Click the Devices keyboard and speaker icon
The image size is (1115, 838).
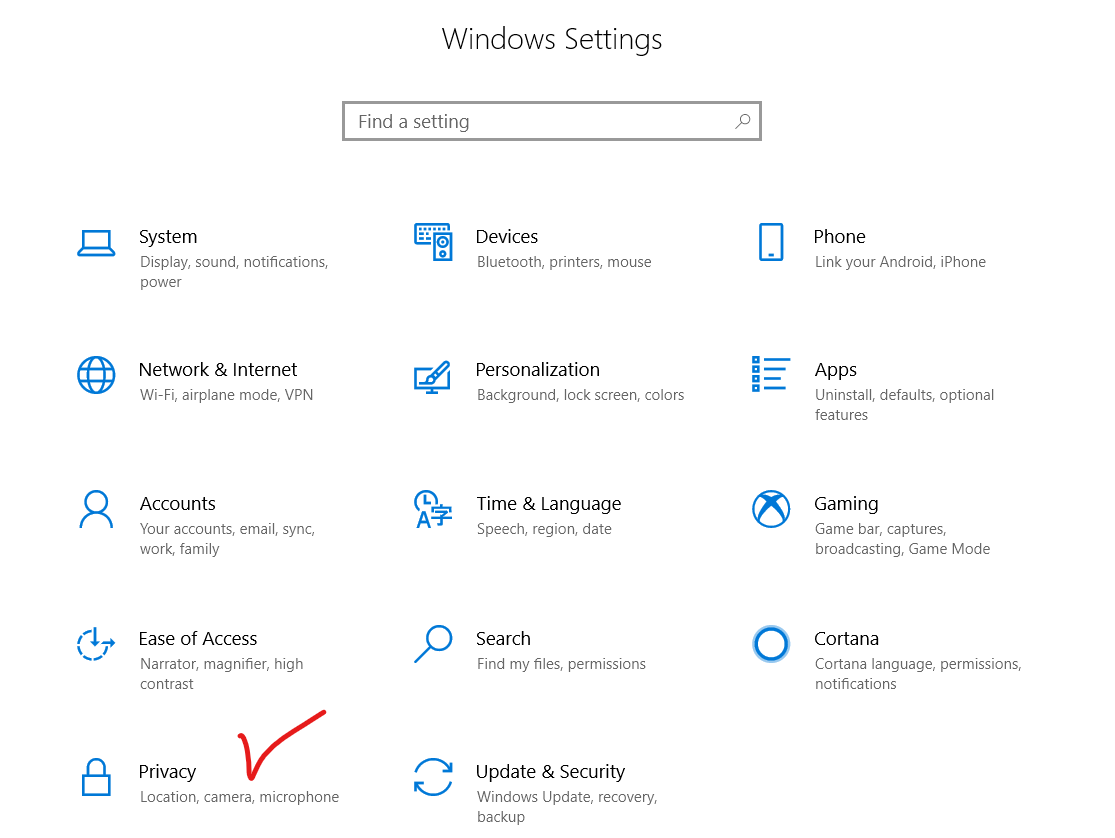tap(433, 242)
